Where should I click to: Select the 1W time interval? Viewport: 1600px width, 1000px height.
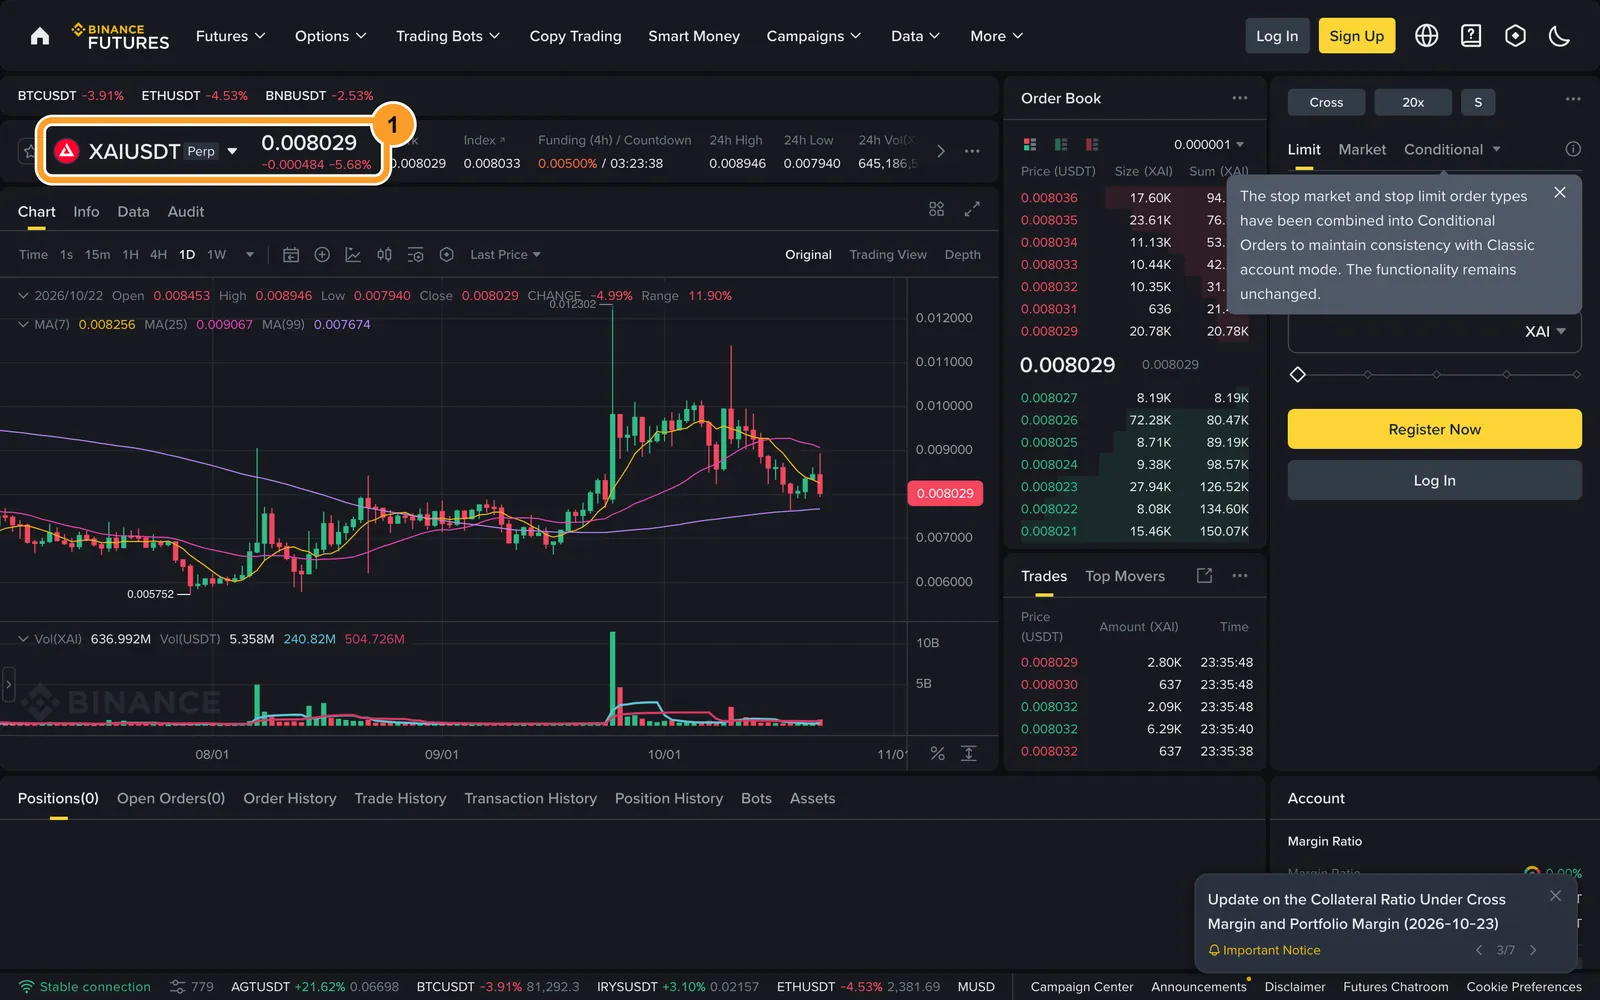click(x=217, y=255)
